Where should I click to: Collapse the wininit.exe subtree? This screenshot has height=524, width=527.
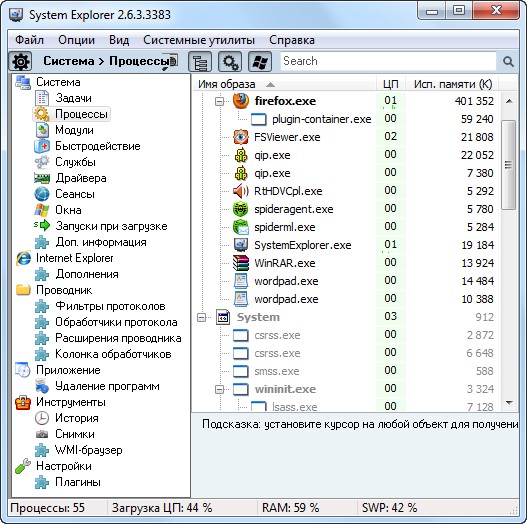coord(219,389)
